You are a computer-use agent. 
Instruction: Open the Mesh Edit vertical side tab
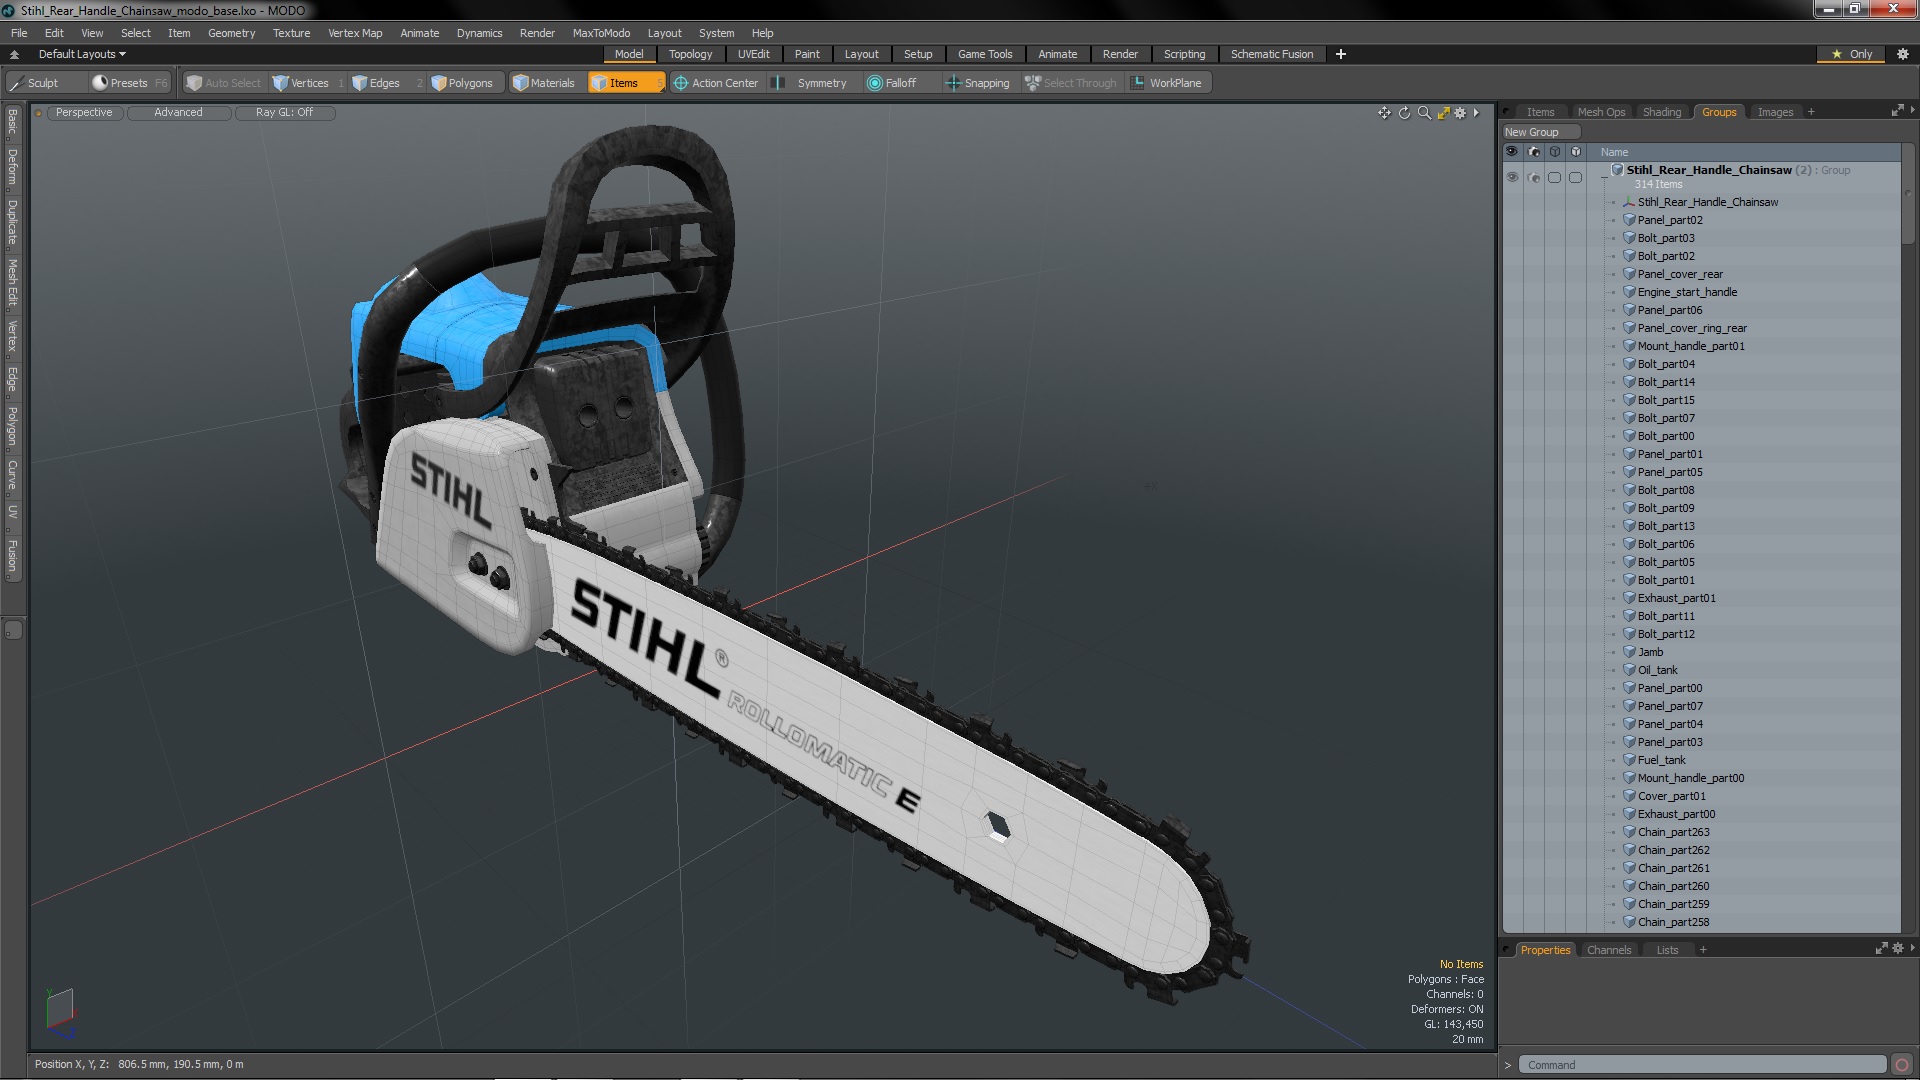[x=12, y=283]
